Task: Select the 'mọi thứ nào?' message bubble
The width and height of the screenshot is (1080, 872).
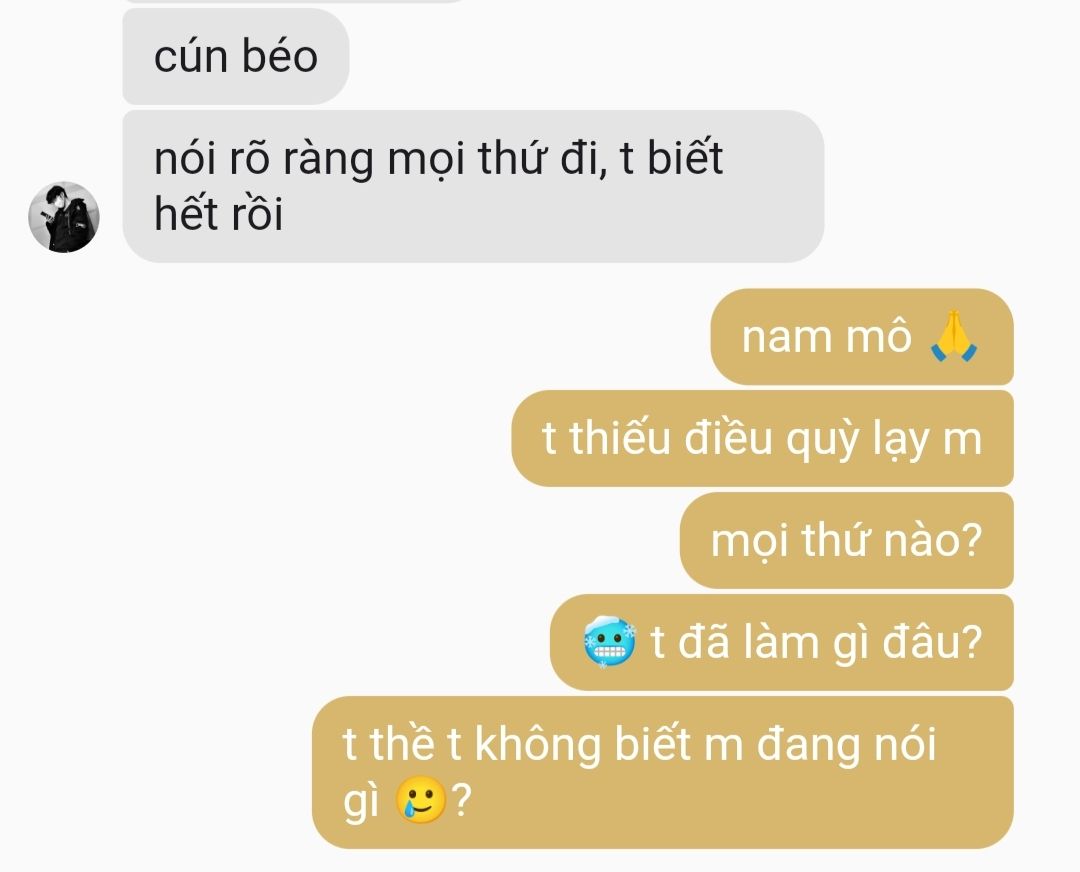Action: point(847,540)
